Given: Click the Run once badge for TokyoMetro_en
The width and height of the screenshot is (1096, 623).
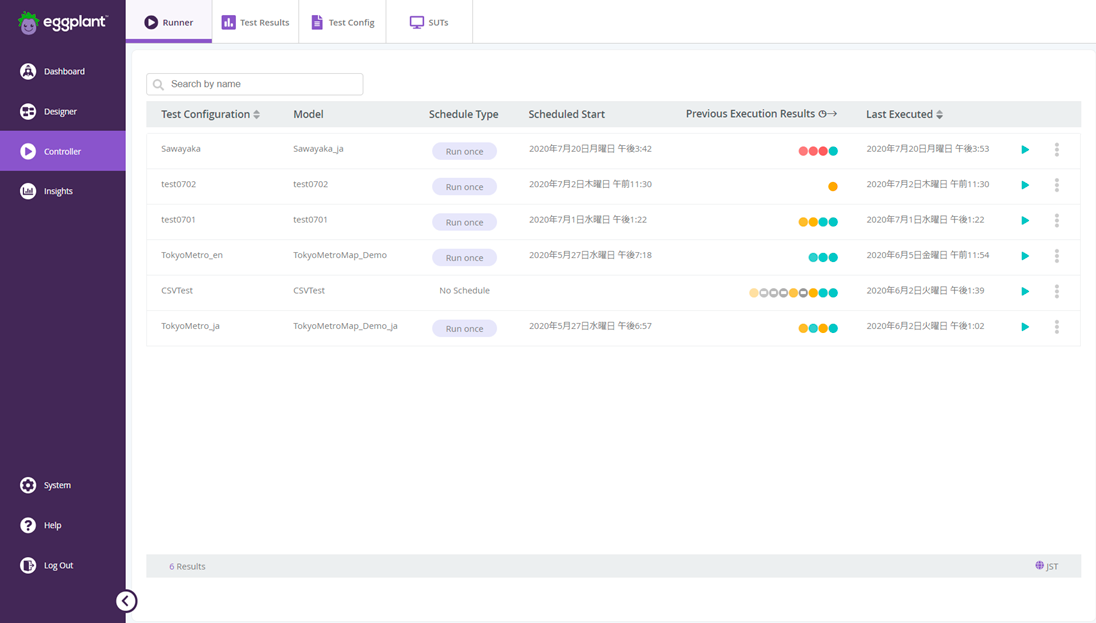Looking at the screenshot, I should pos(464,258).
